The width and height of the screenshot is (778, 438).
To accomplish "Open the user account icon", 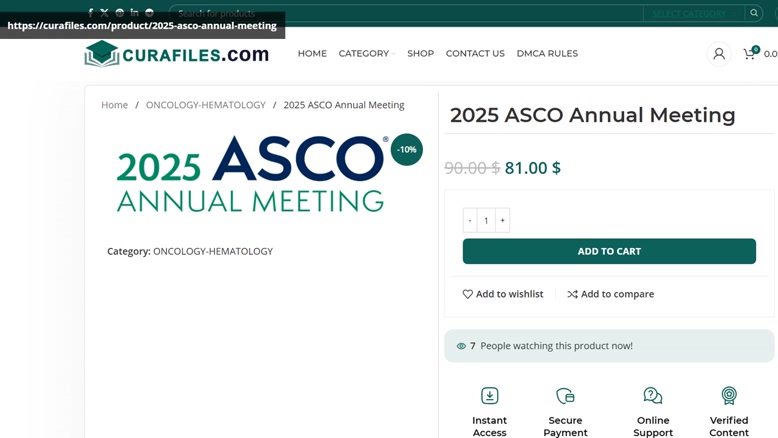I will tap(718, 54).
